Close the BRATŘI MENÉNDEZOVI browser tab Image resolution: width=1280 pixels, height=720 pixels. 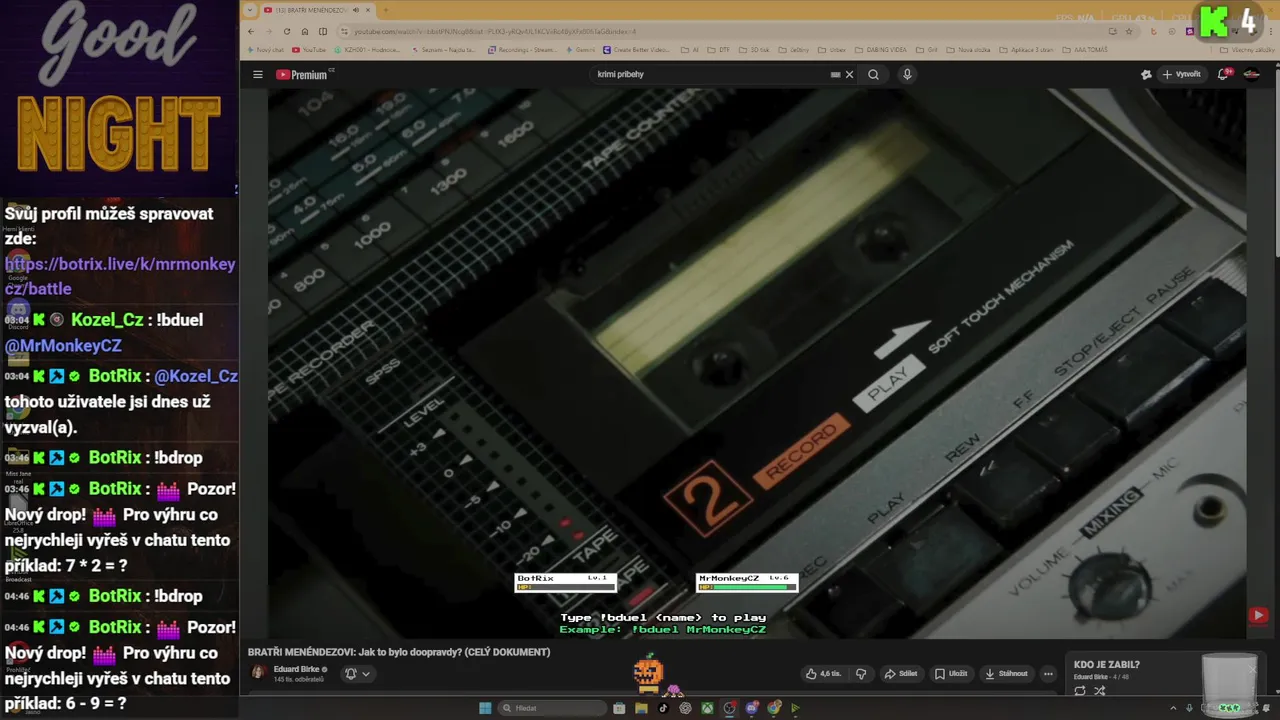368,10
